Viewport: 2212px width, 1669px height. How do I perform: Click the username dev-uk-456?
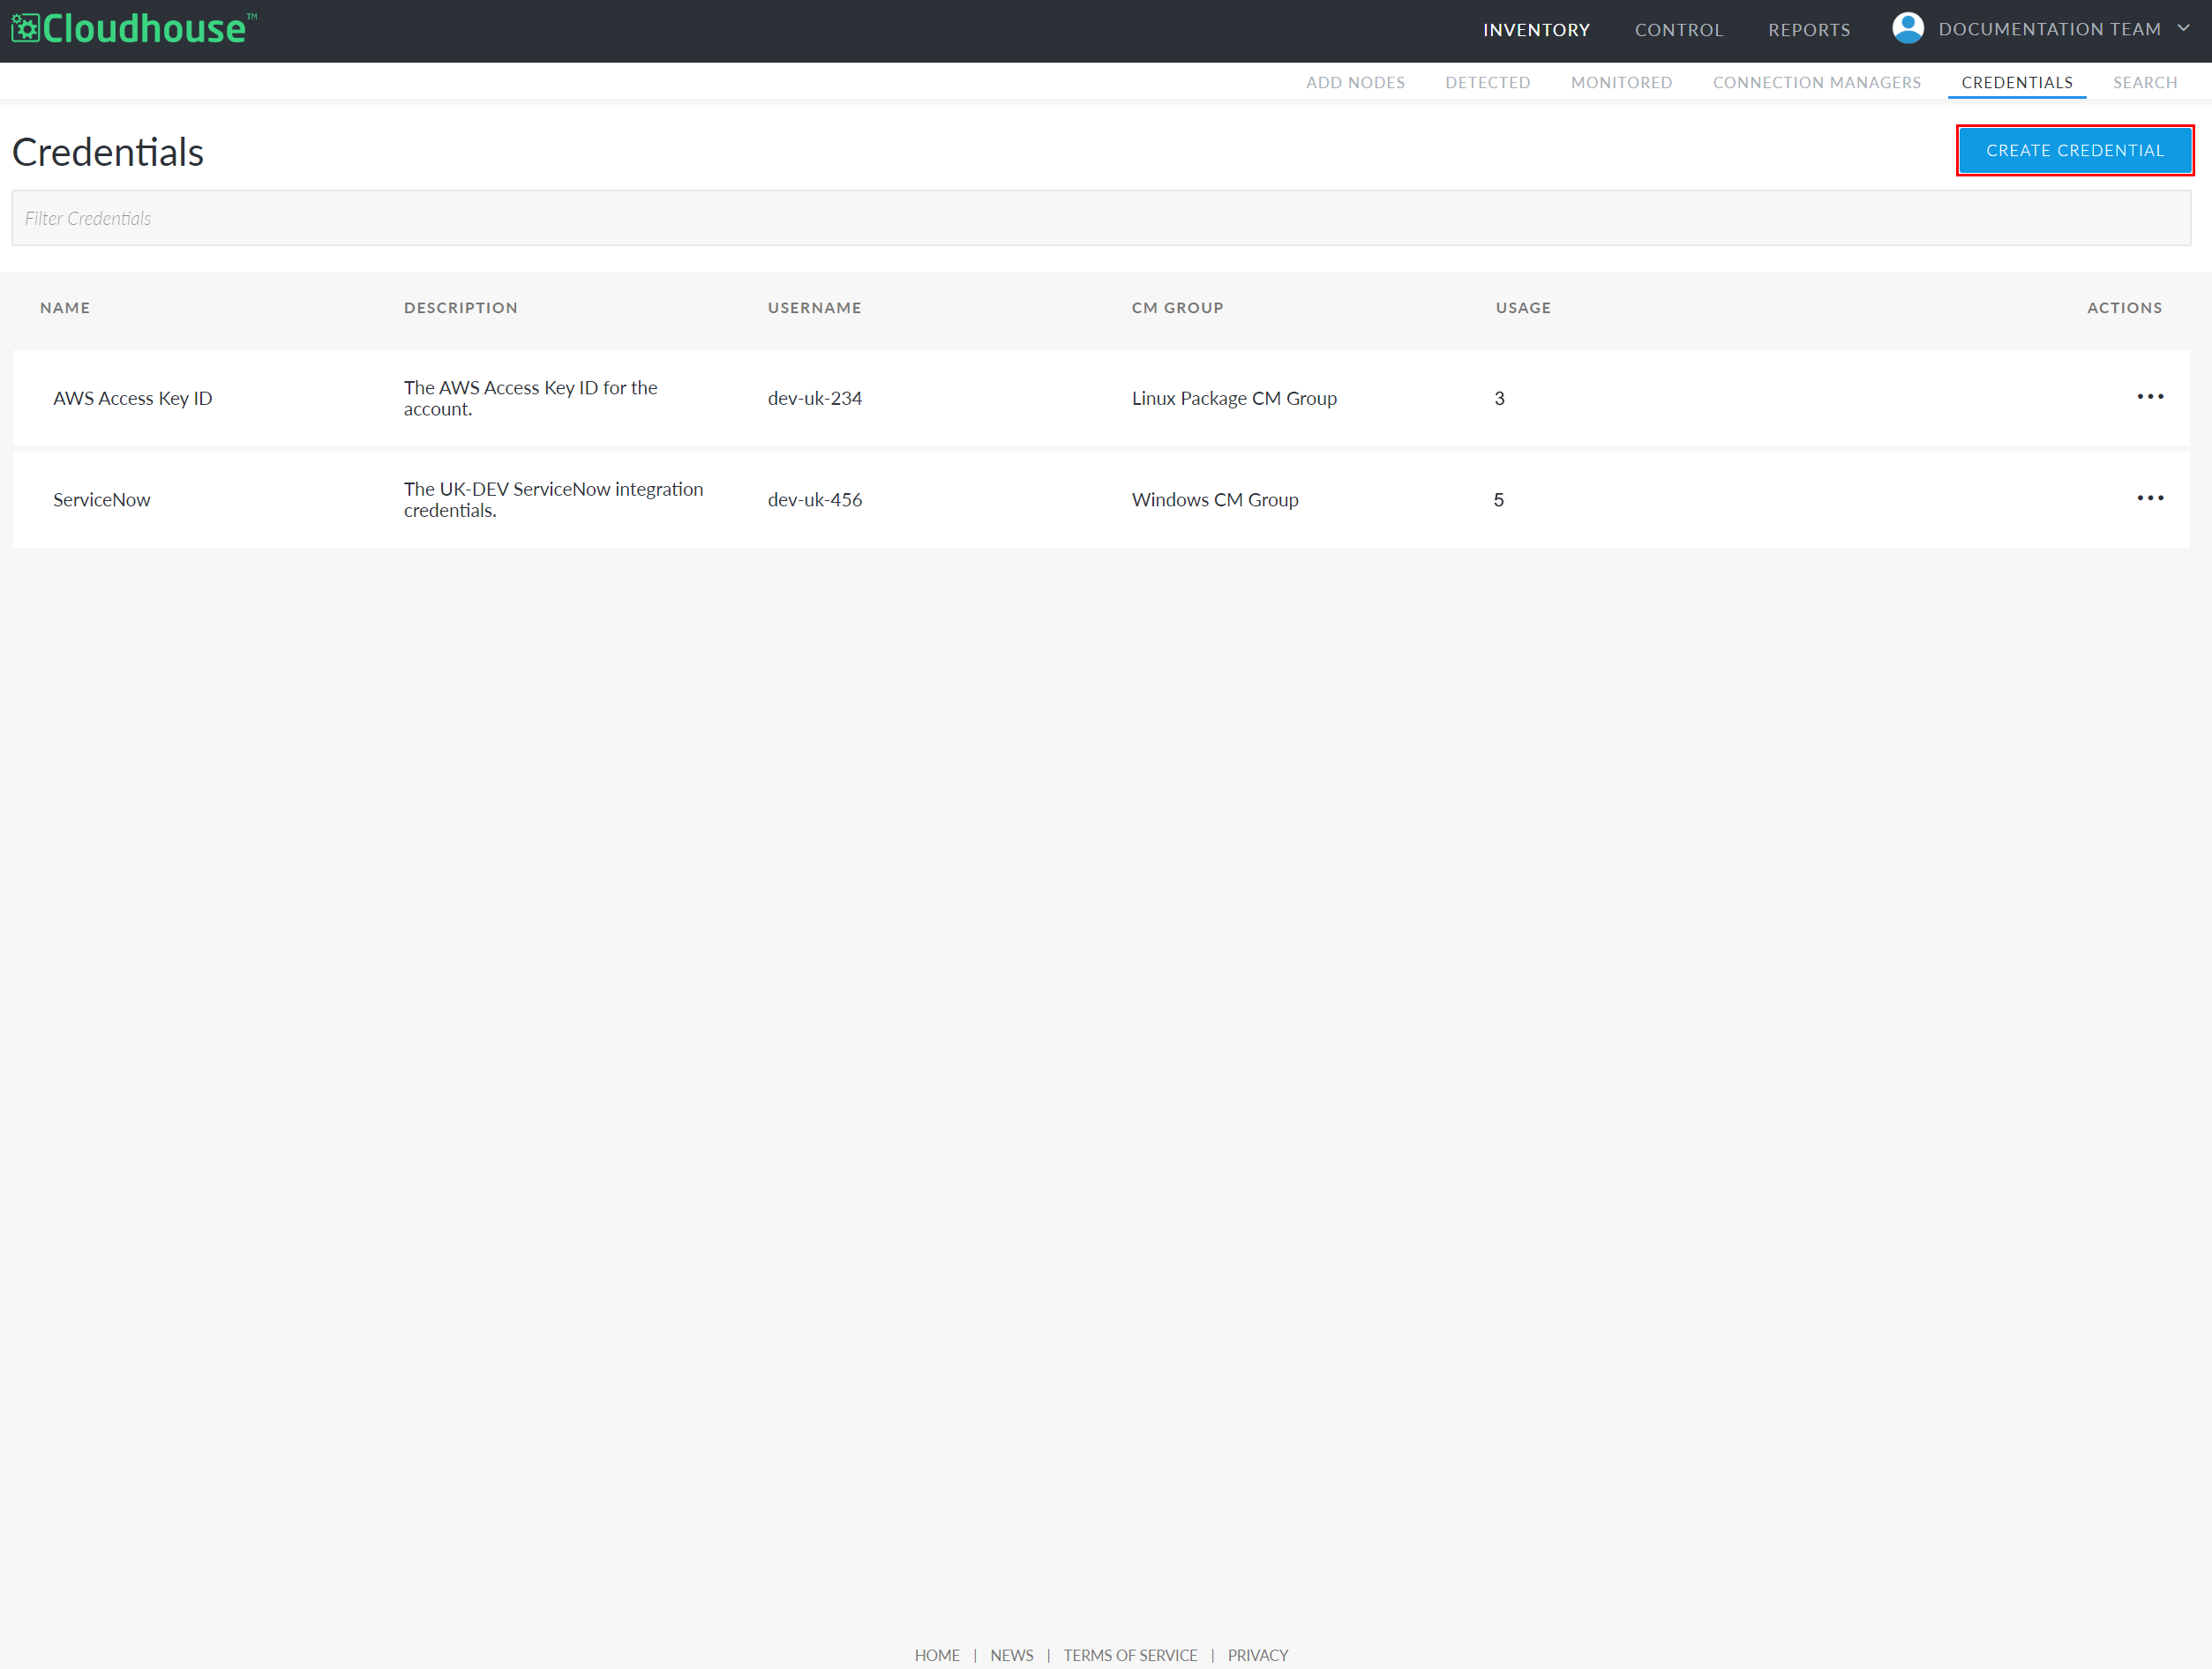click(x=814, y=499)
